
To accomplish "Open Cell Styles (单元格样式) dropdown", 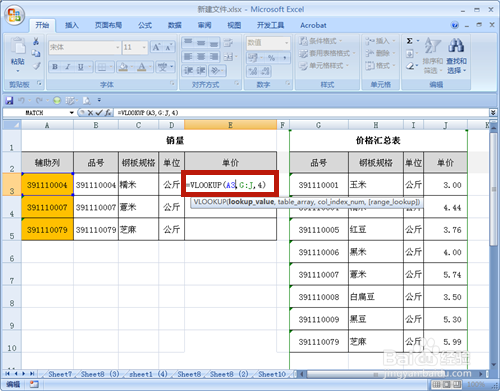I will (x=324, y=66).
